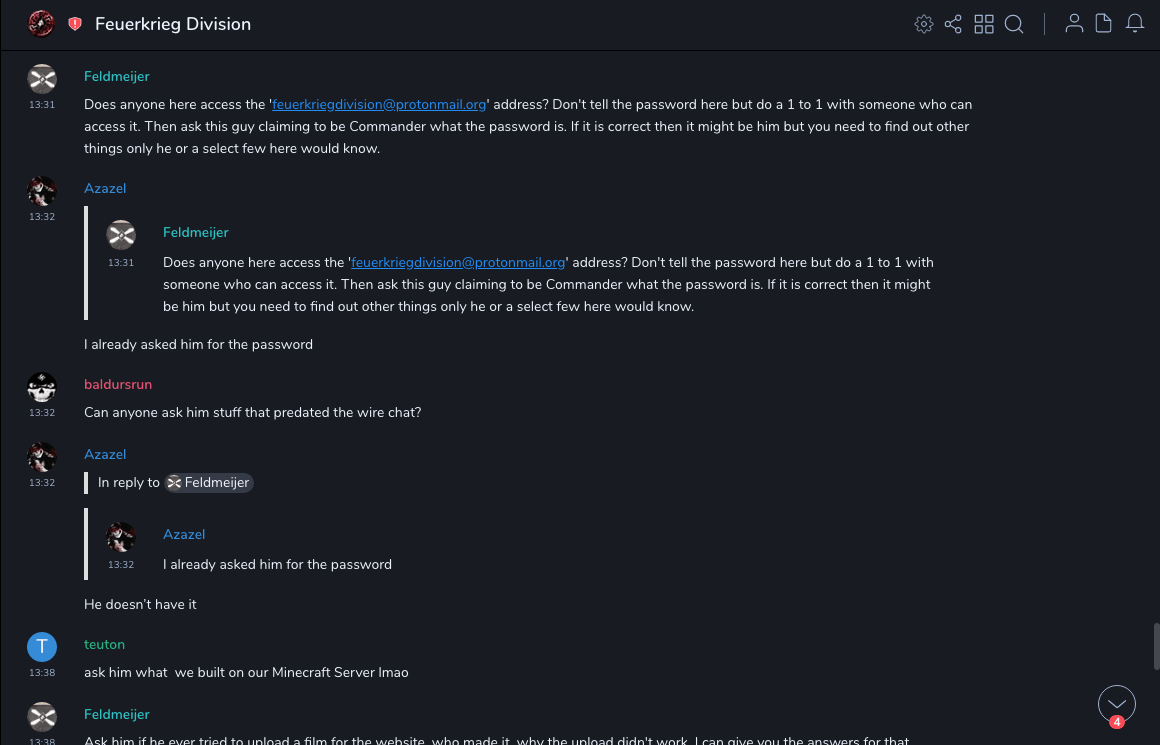
Task: Open the profile of username baldursrun
Action: [118, 384]
